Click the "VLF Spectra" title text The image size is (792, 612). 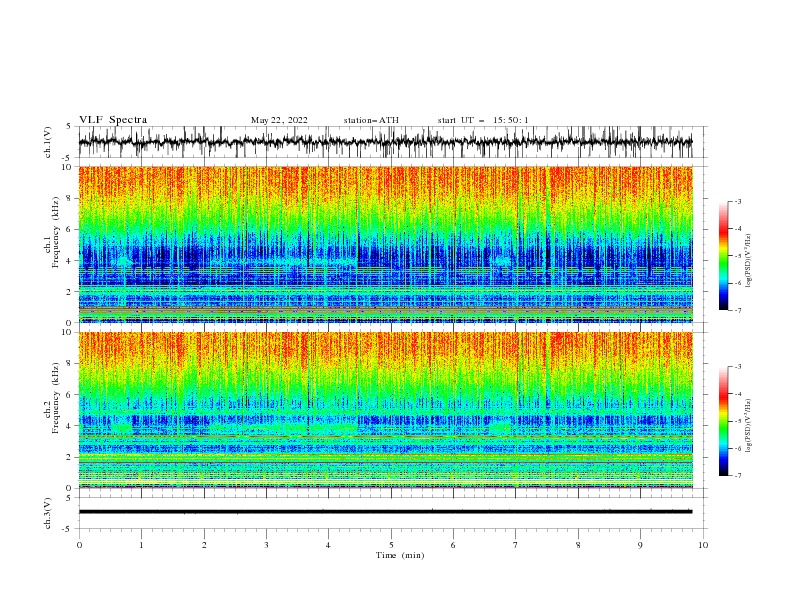[113, 120]
